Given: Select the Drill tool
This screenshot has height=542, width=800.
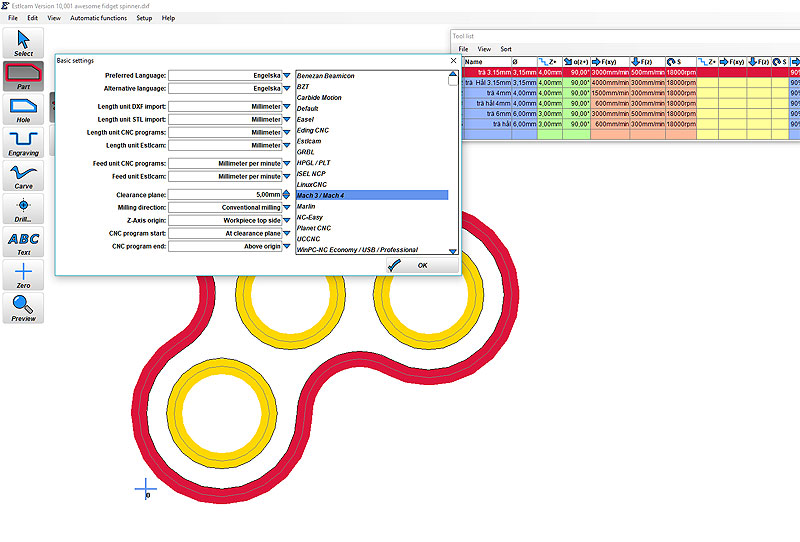Looking at the screenshot, I should [24, 208].
